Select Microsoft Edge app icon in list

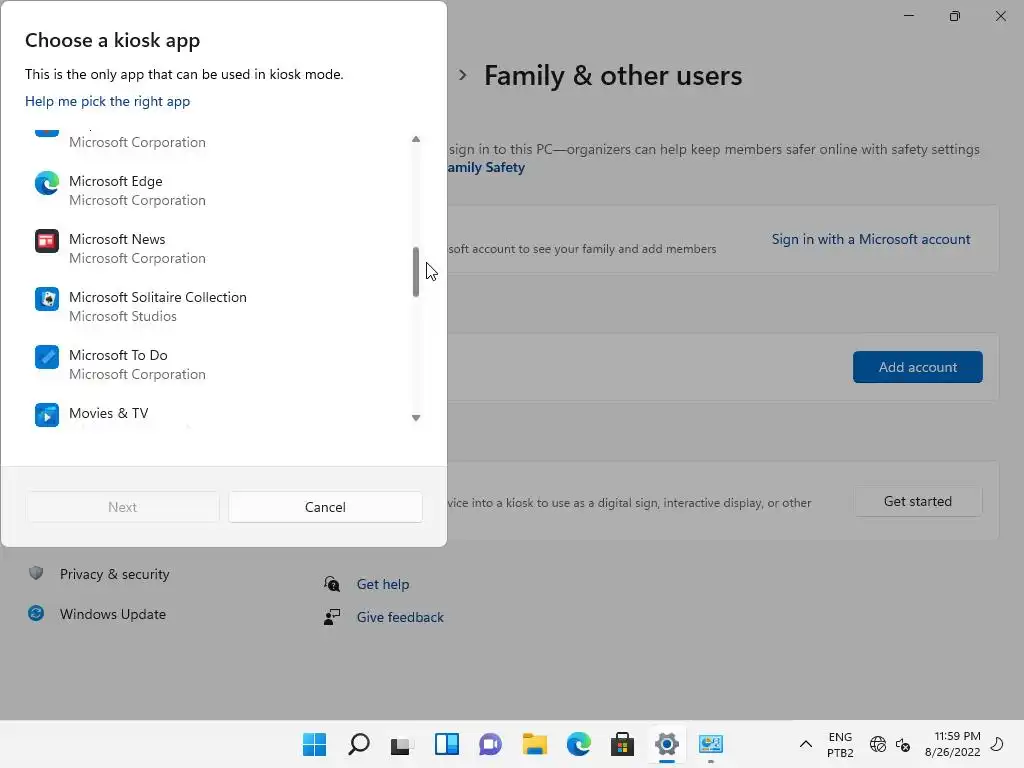pyautogui.click(x=47, y=183)
